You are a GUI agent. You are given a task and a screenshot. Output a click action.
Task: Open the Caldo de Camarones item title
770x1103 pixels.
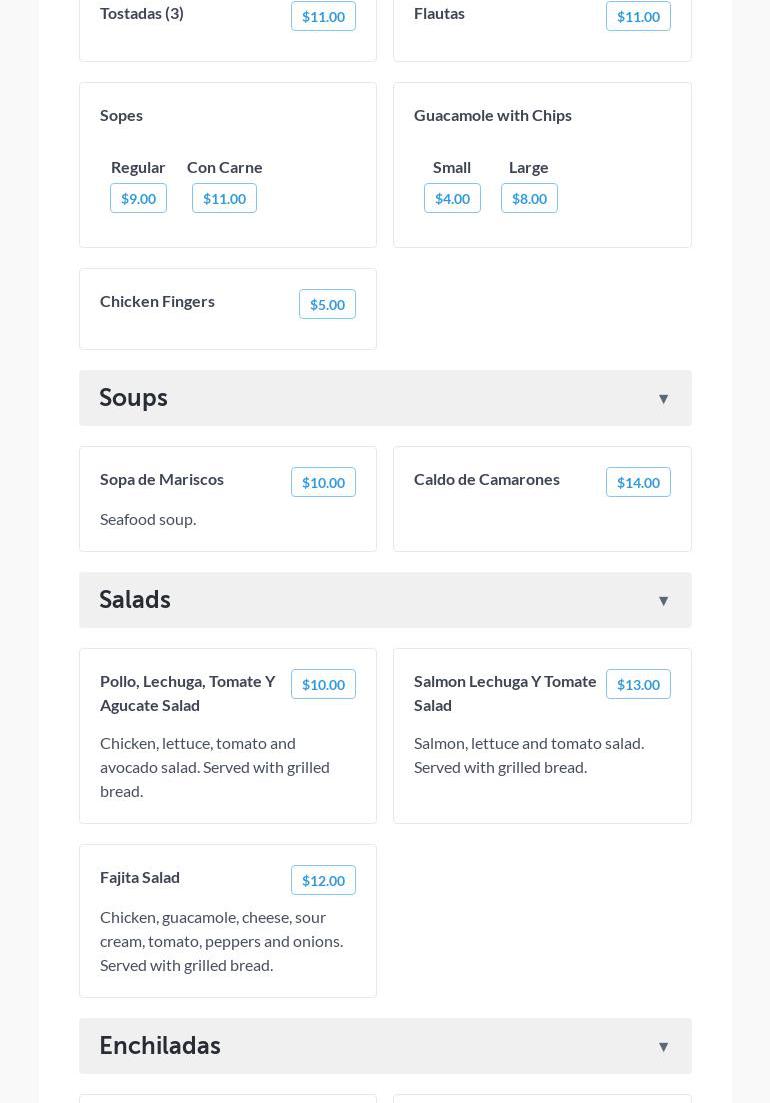[487, 479]
